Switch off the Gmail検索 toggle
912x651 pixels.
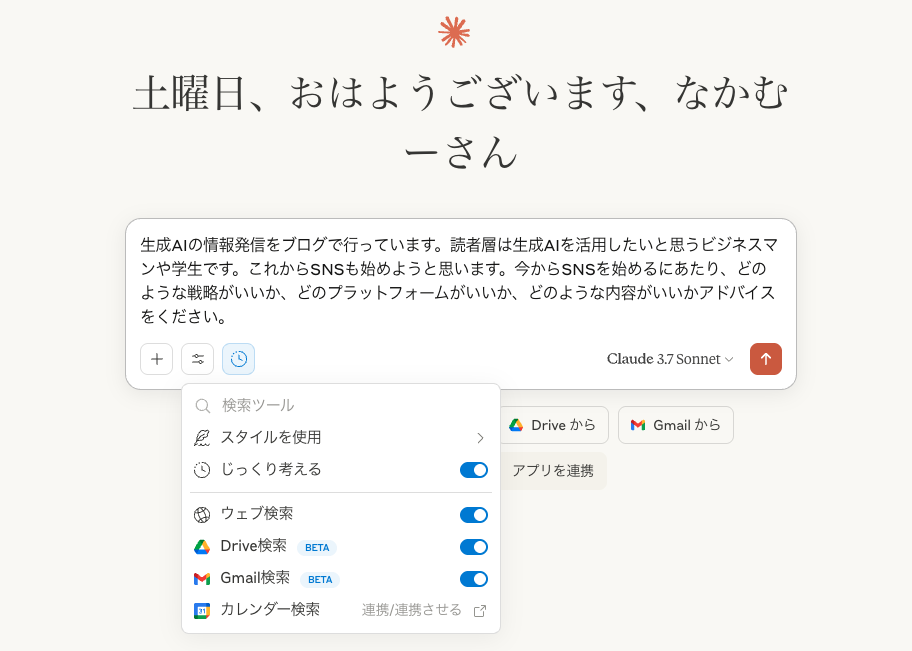[474, 579]
